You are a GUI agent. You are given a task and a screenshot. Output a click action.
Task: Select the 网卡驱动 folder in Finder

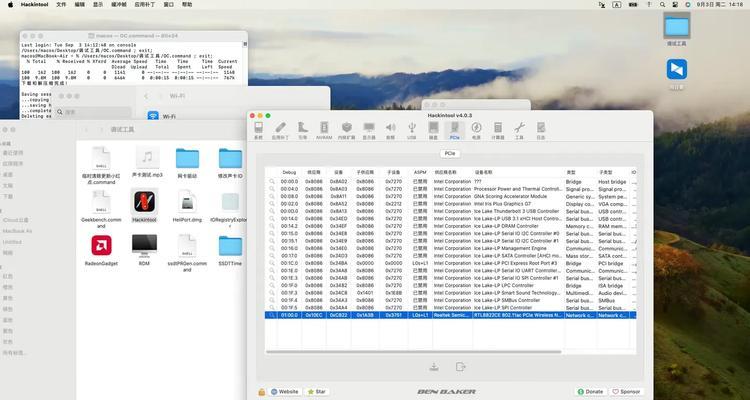point(187,158)
